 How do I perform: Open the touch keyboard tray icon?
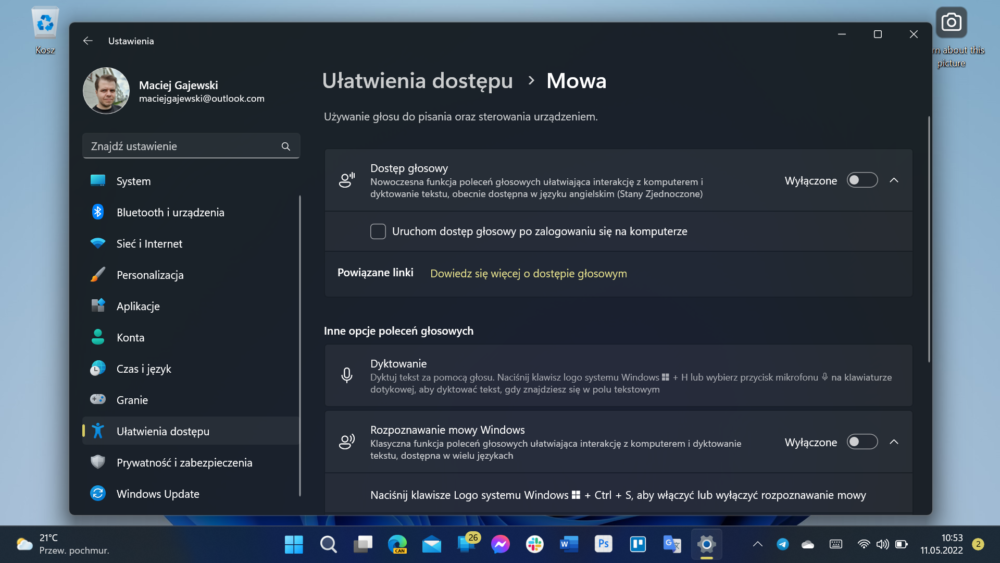click(835, 545)
